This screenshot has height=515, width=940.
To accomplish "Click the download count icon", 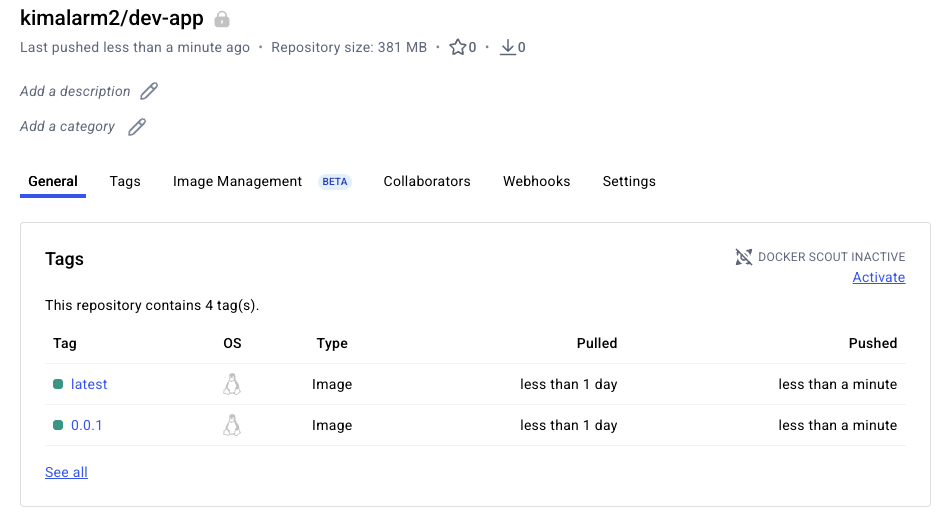I will click(x=508, y=47).
